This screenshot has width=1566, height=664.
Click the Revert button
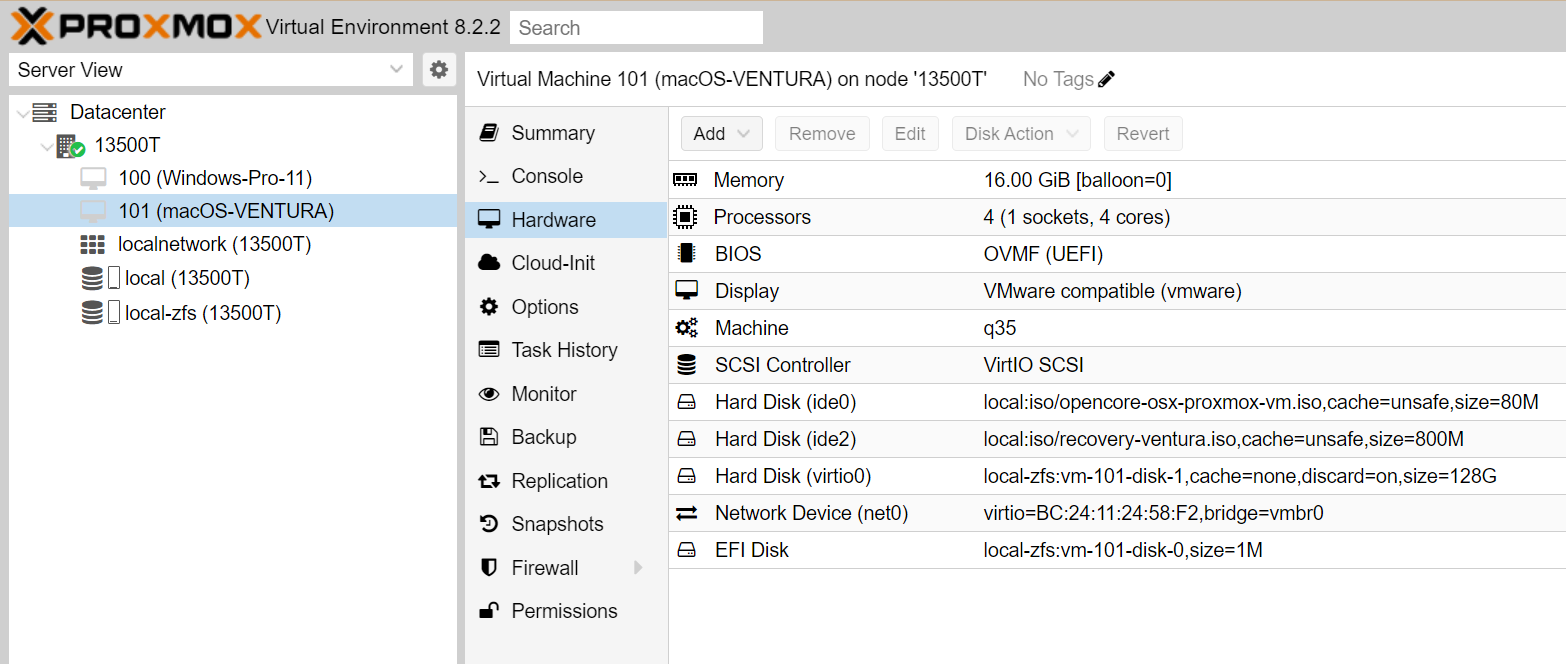(x=1143, y=134)
